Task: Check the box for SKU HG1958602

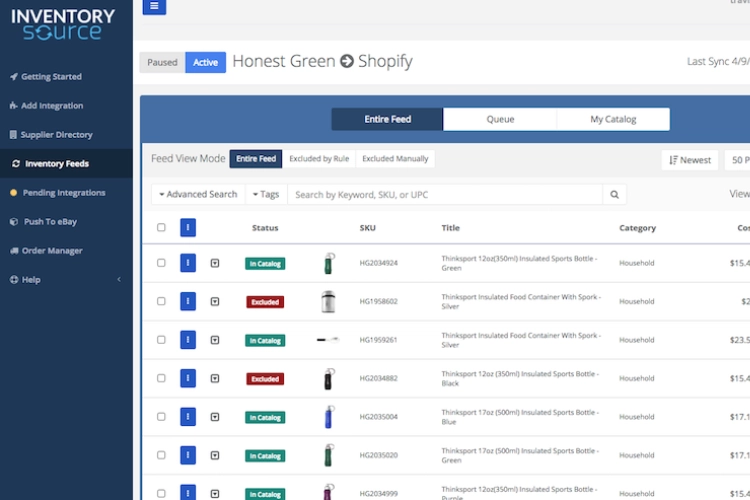Action: pyautogui.click(x=161, y=301)
